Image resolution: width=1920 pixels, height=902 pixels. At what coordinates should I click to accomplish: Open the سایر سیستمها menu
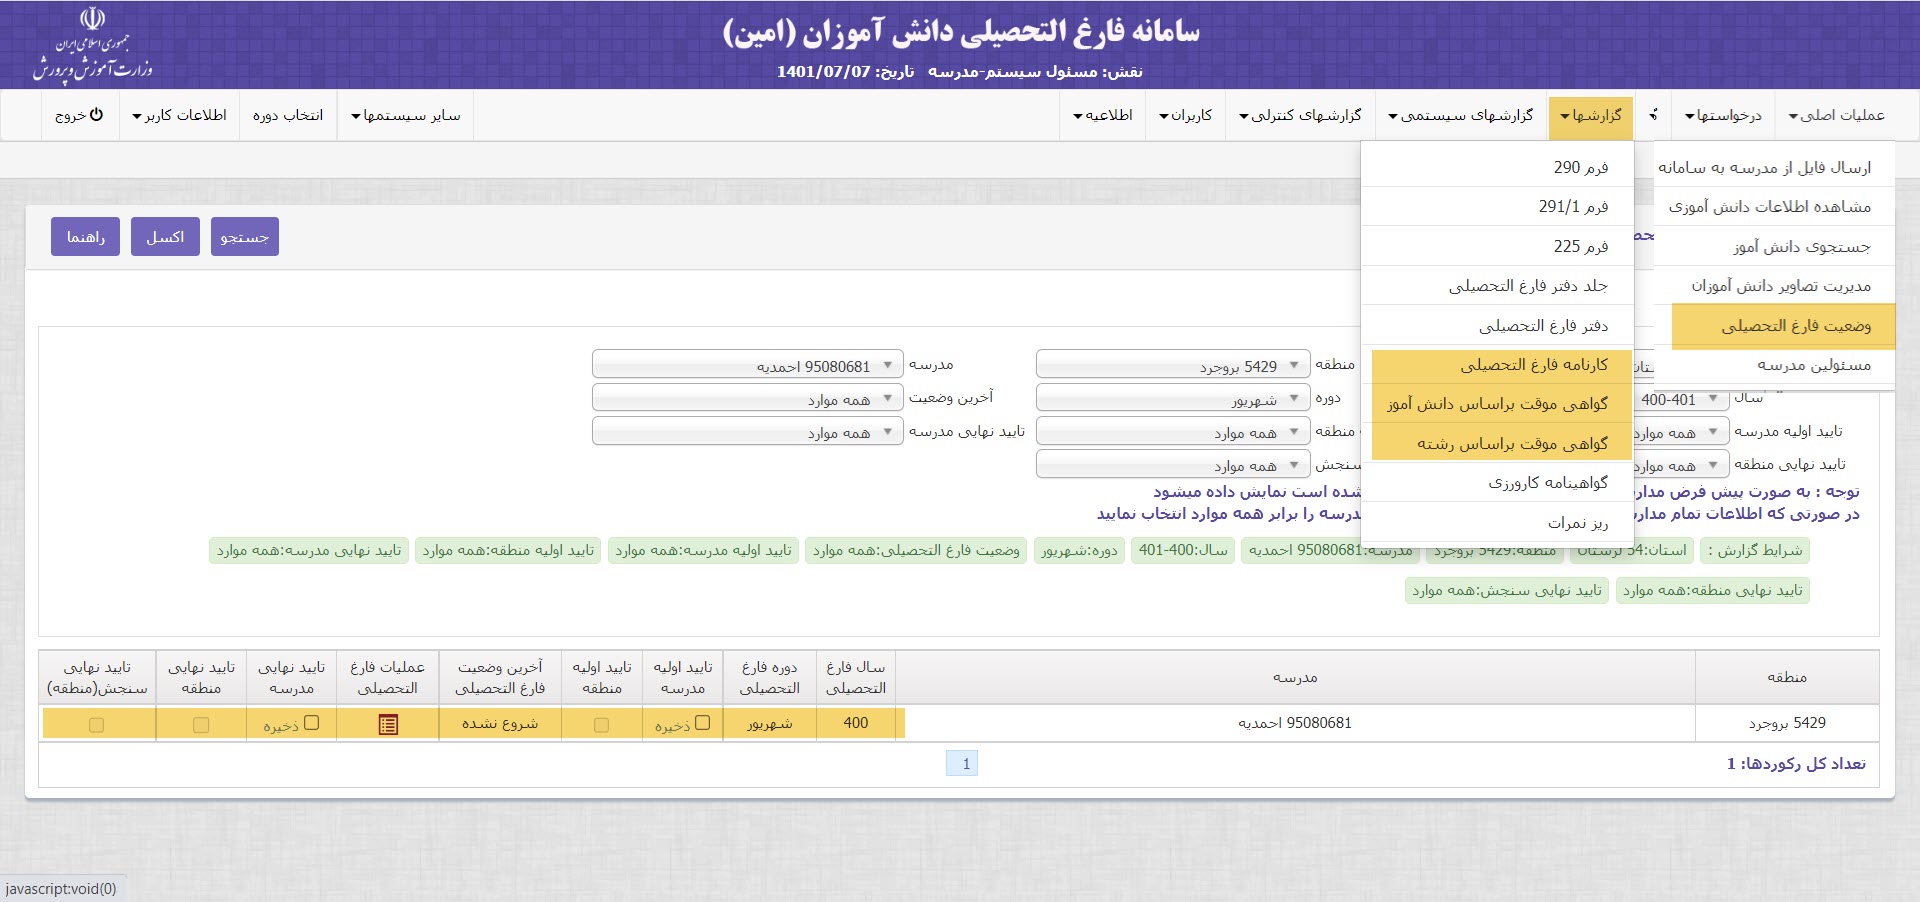405,115
